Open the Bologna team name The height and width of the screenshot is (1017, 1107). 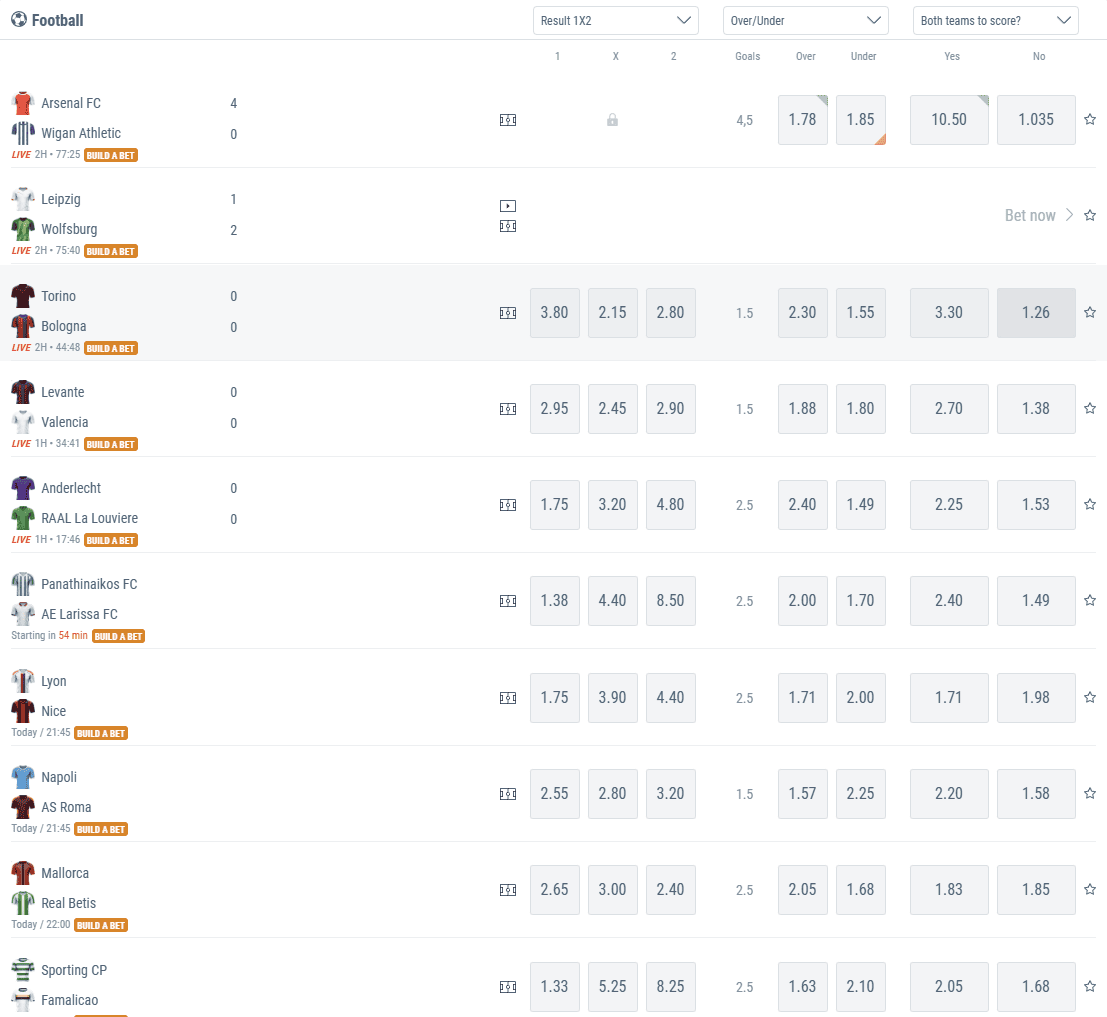[x=64, y=326]
